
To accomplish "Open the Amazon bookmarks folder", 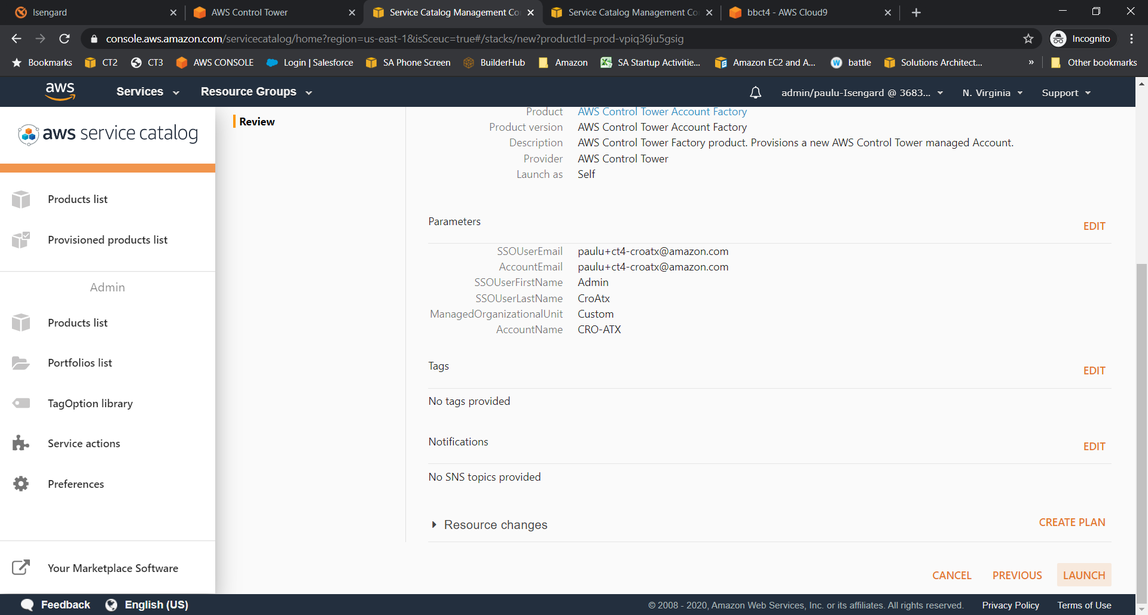I will coord(562,62).
